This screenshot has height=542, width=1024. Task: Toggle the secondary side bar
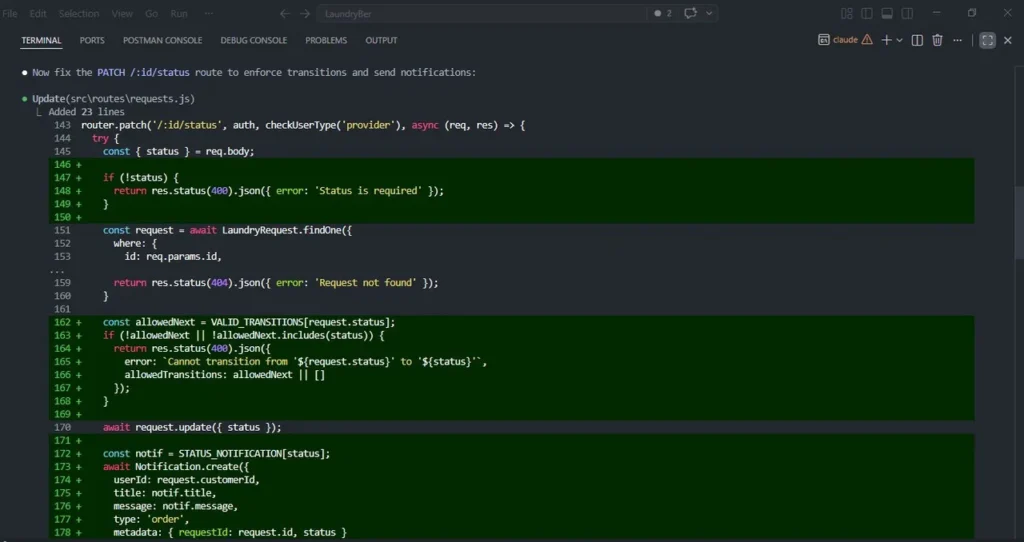coord(907,14)
